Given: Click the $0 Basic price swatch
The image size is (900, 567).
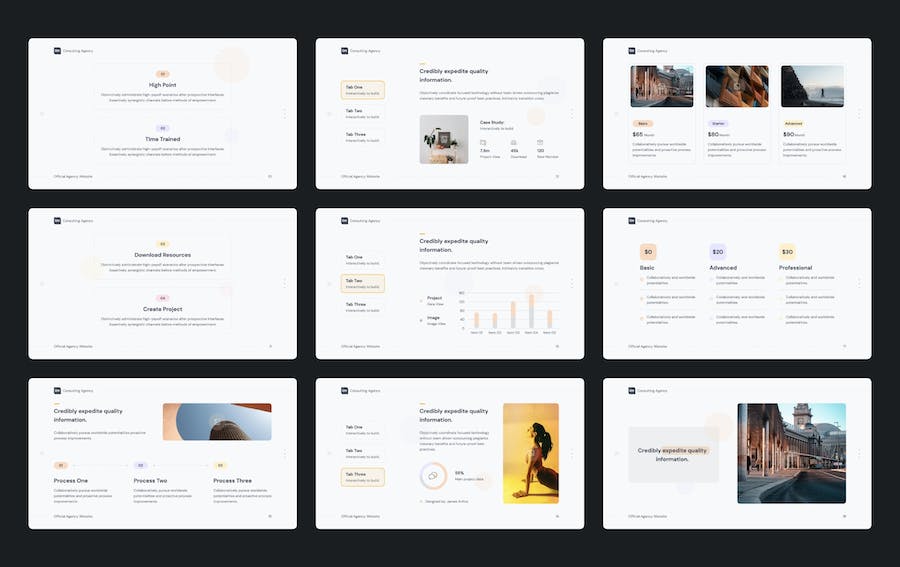Looking at the screenshot, I should tap(648, 252).
